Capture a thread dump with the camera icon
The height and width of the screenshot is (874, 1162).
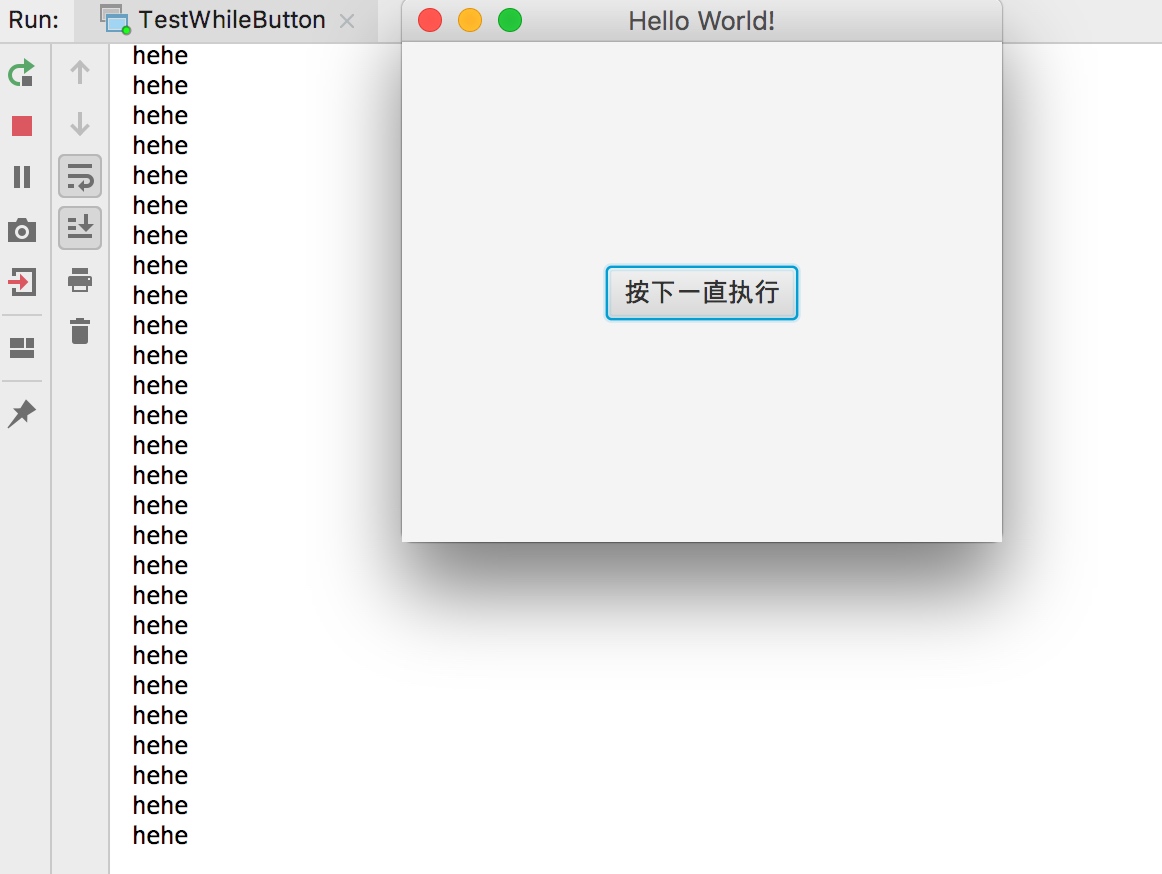coord(21,229)
